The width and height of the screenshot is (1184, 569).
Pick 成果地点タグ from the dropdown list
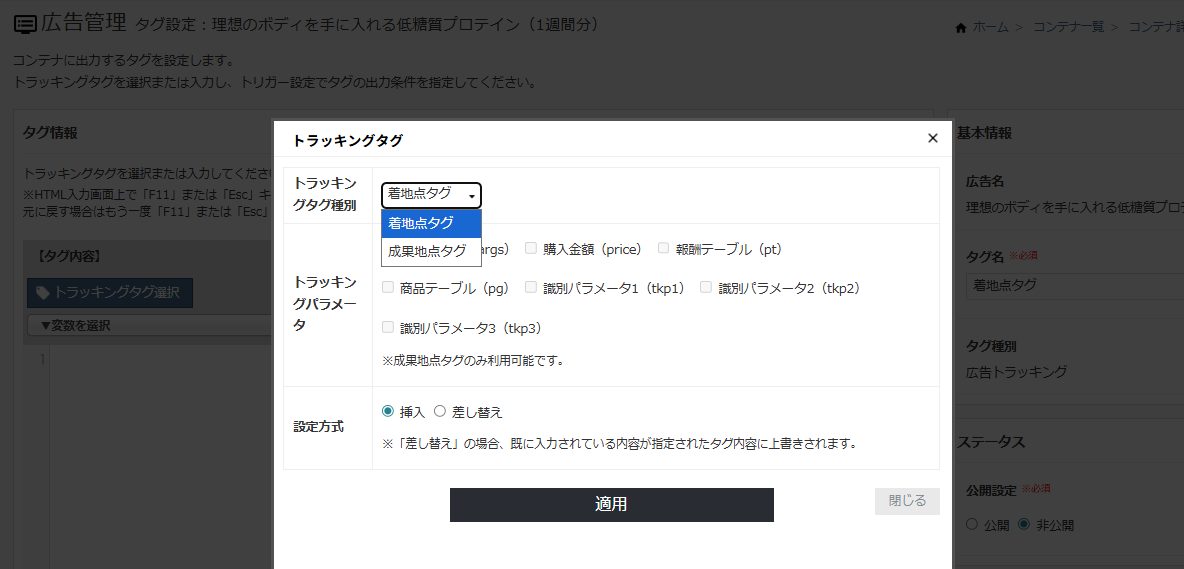pos(427,251)
